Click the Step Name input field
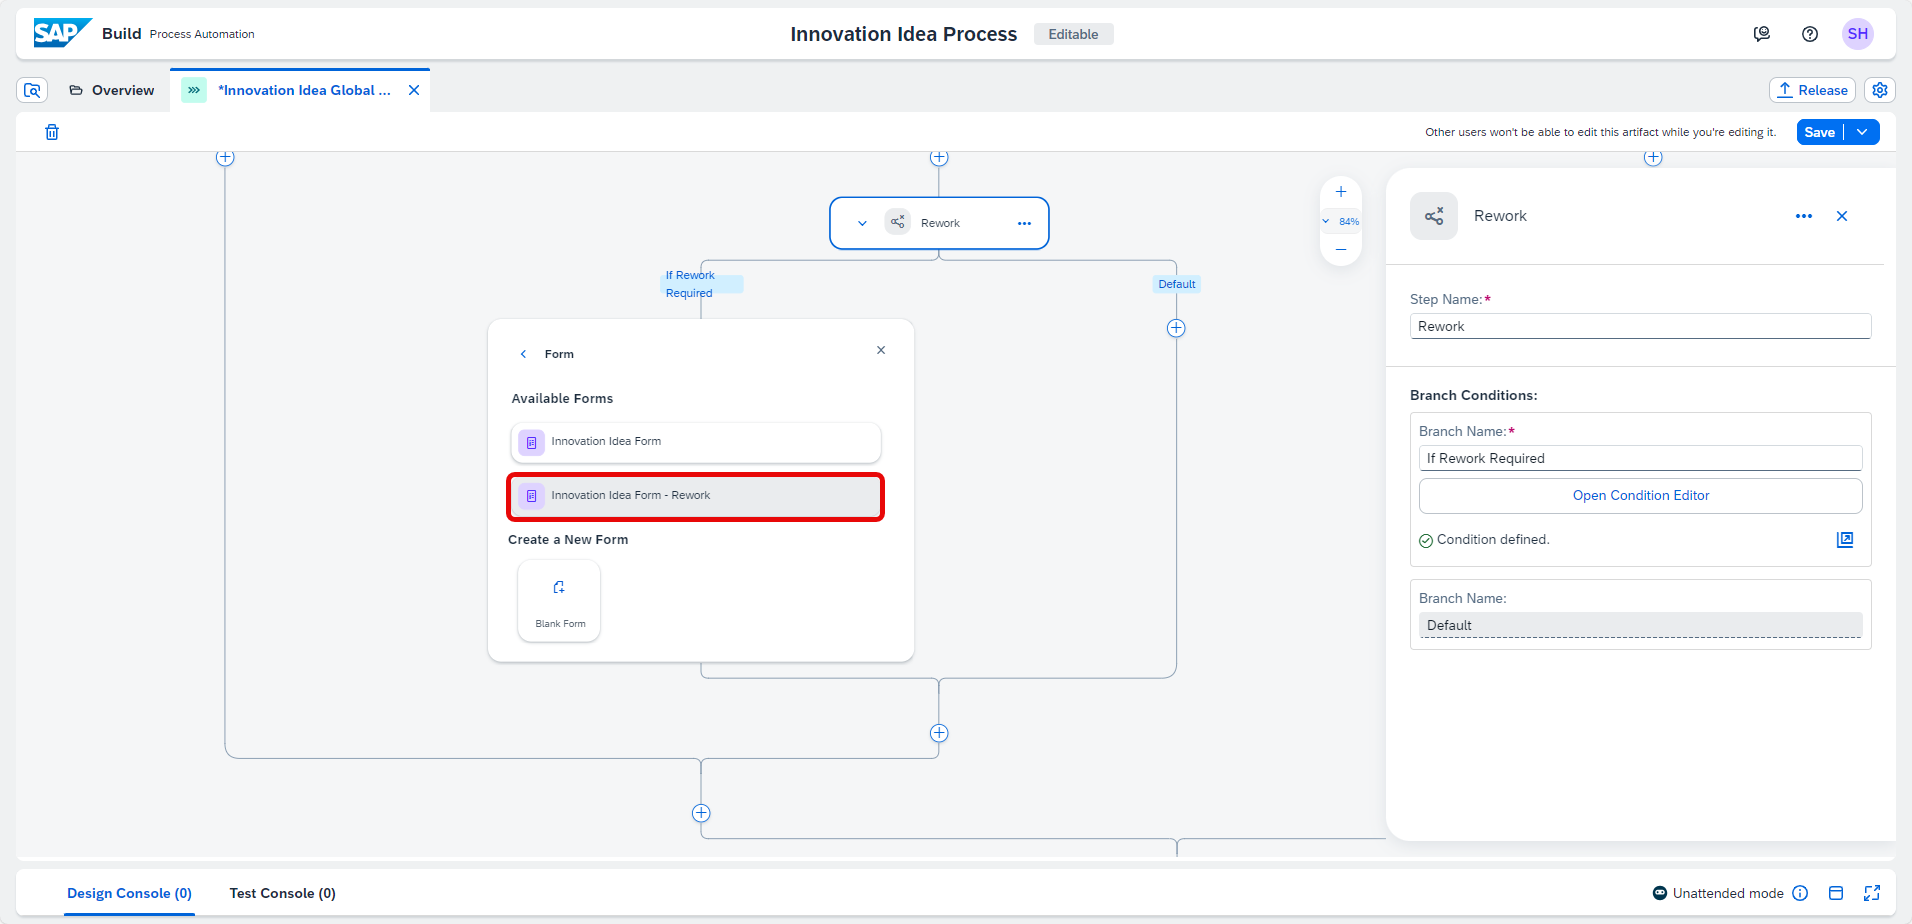Viewport: 1912px width, 924px height. (x=1640, y=326)
